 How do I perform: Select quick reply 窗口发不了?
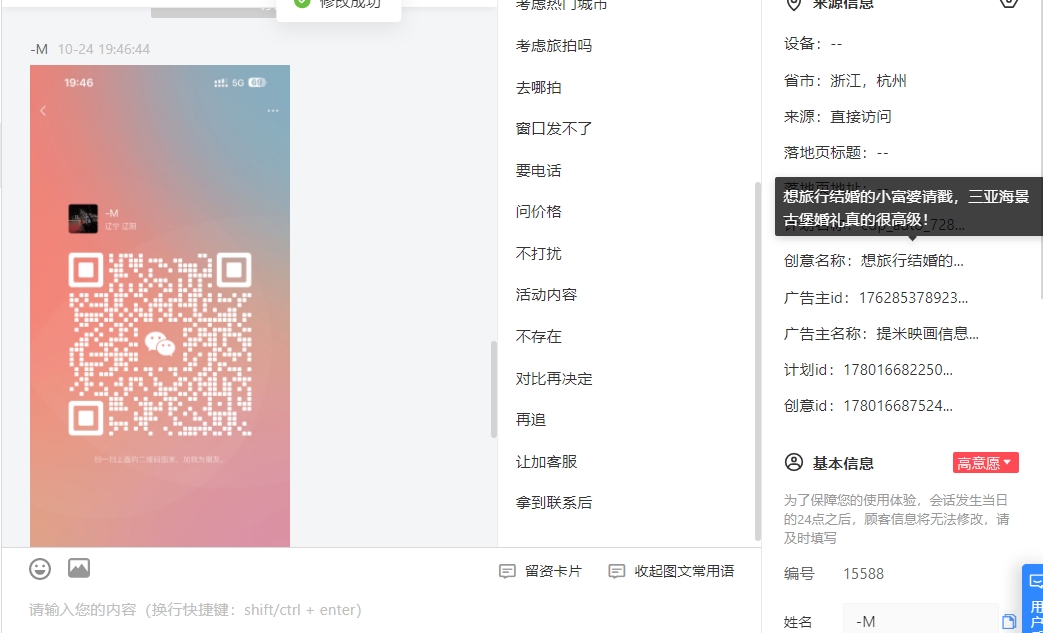[553, 129]
